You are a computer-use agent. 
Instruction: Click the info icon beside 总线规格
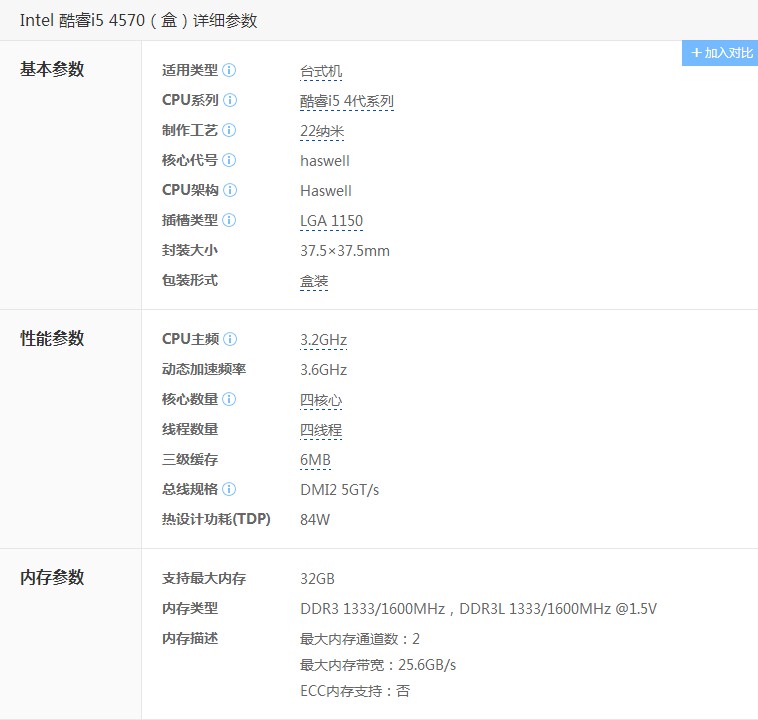pos(229,489)
